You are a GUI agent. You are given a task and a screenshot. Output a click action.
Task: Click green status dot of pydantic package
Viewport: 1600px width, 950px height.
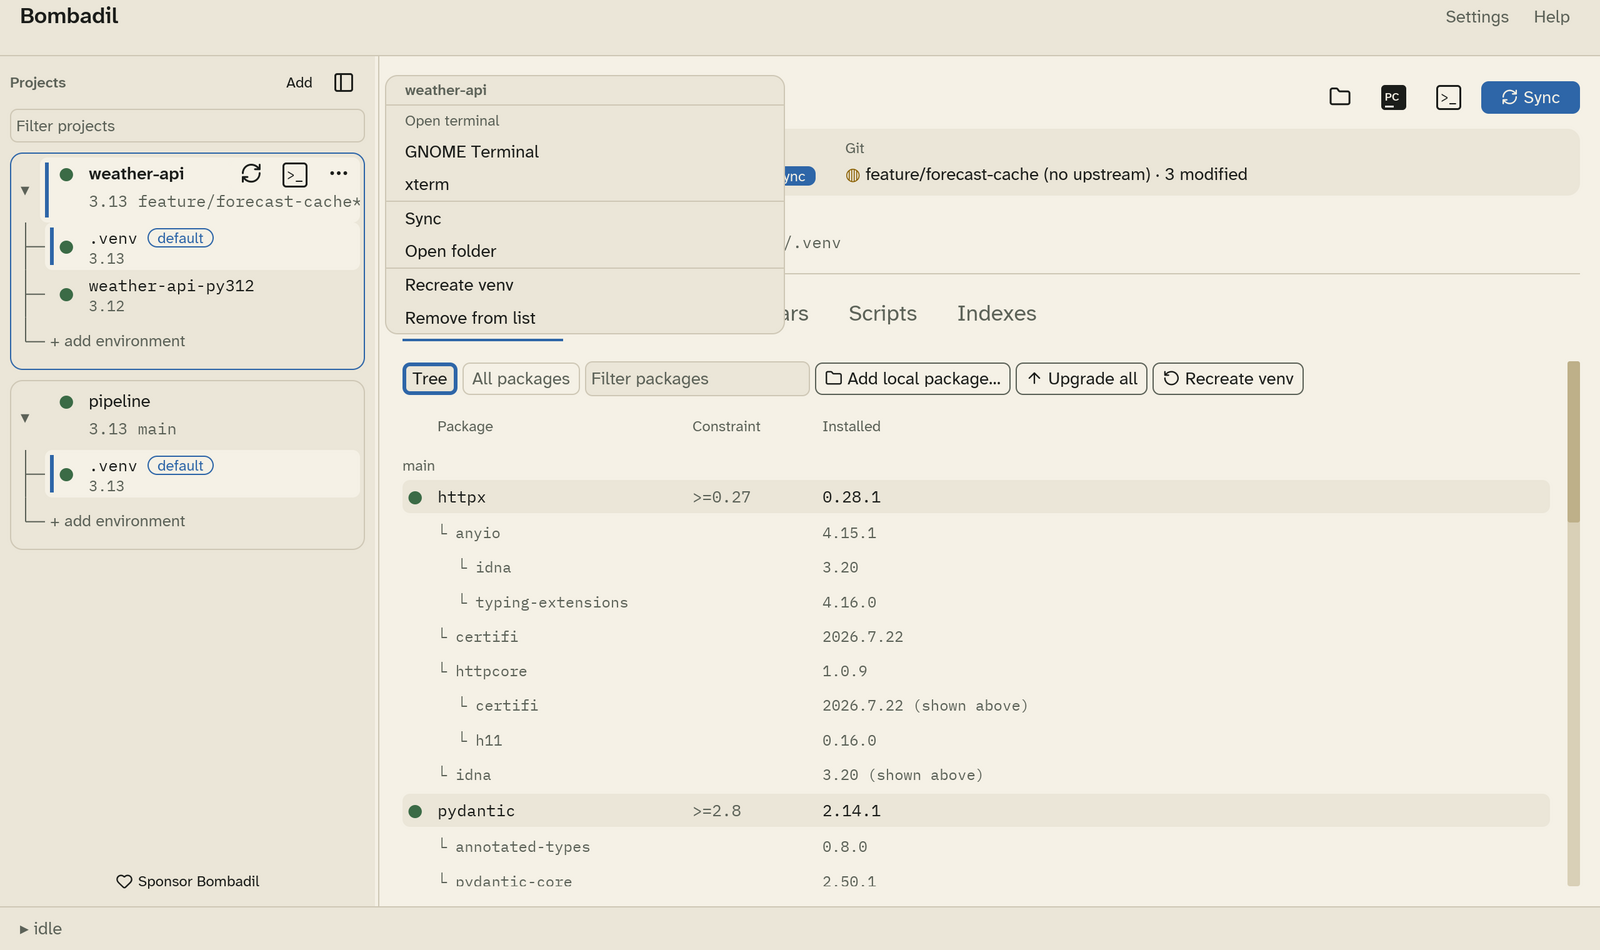[415, 811]
